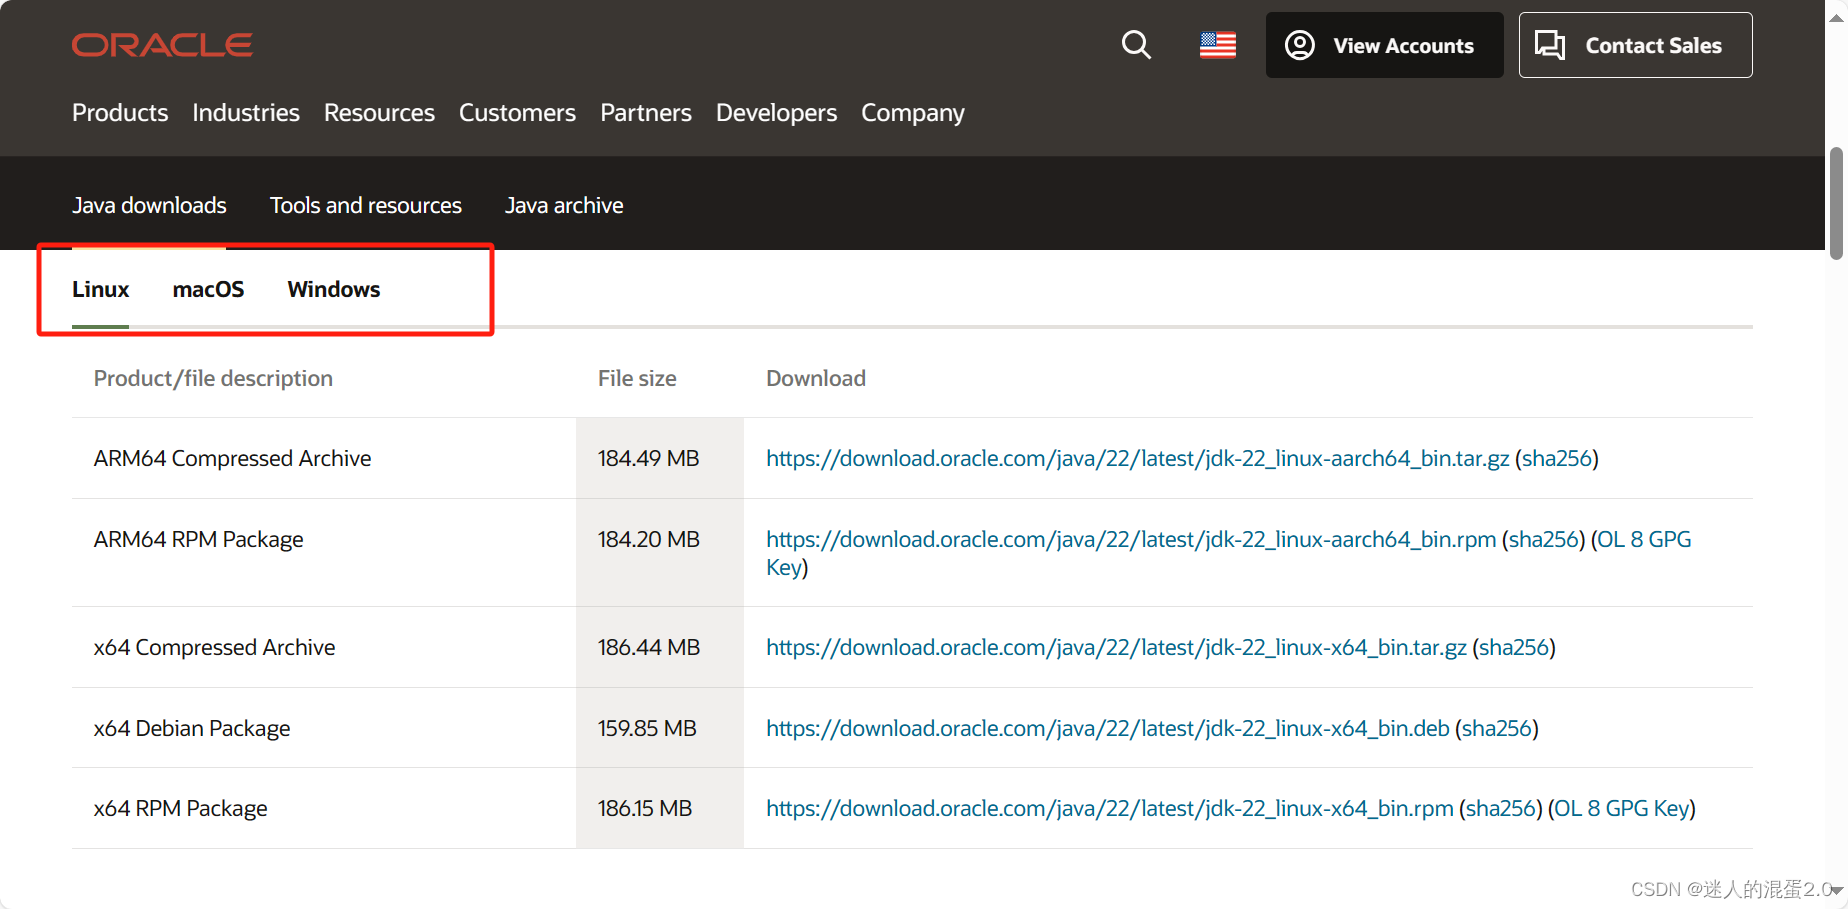Open sha256 for the x64 Debian Package
1848x909 pixels.
[1497, 728]
